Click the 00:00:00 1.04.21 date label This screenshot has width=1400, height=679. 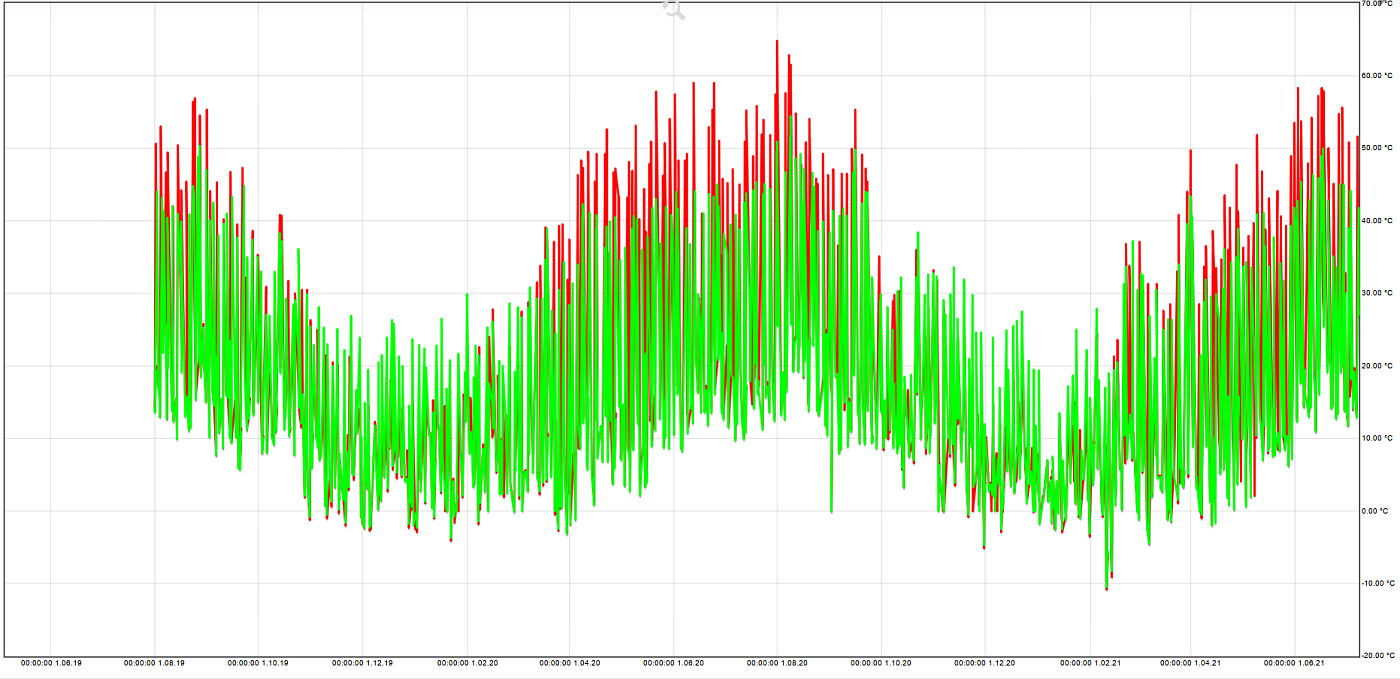point(1191,663)
